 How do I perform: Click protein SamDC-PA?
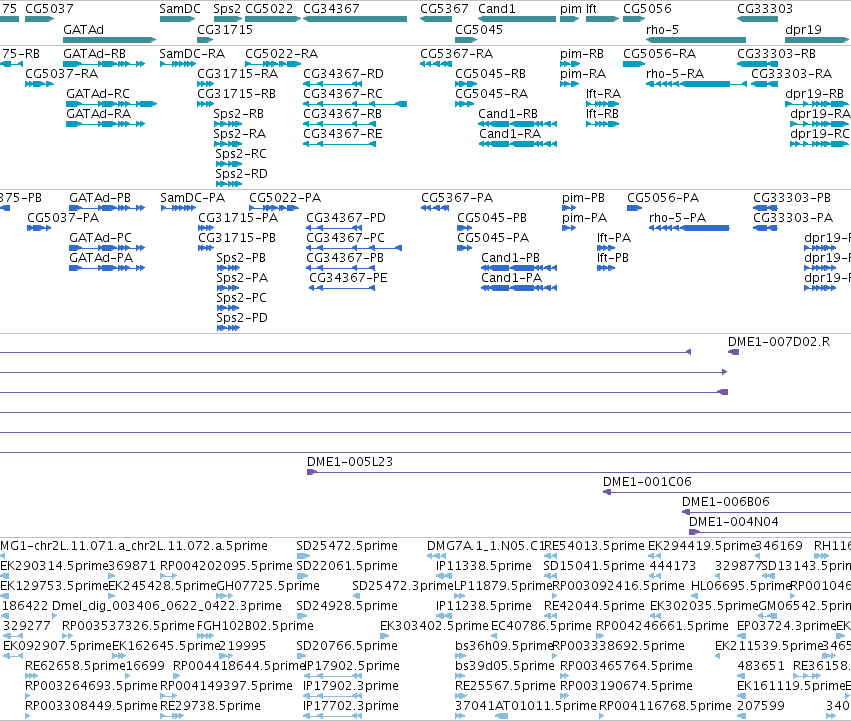(178, 208)
